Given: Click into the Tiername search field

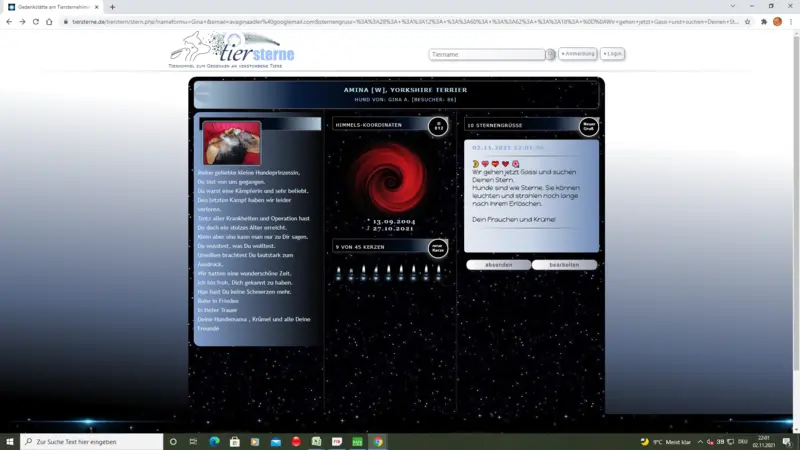Looking at the screenshot, I should click(487, 55).
